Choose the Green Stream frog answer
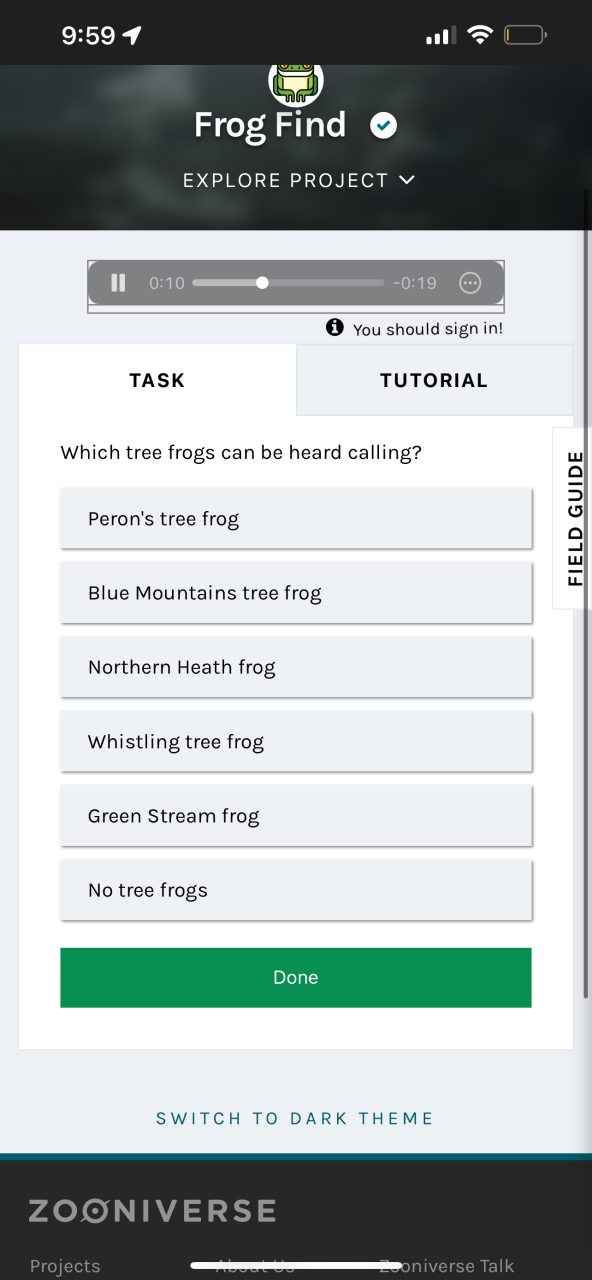The width and height of the screenshot is (592, 1280). 296,815
